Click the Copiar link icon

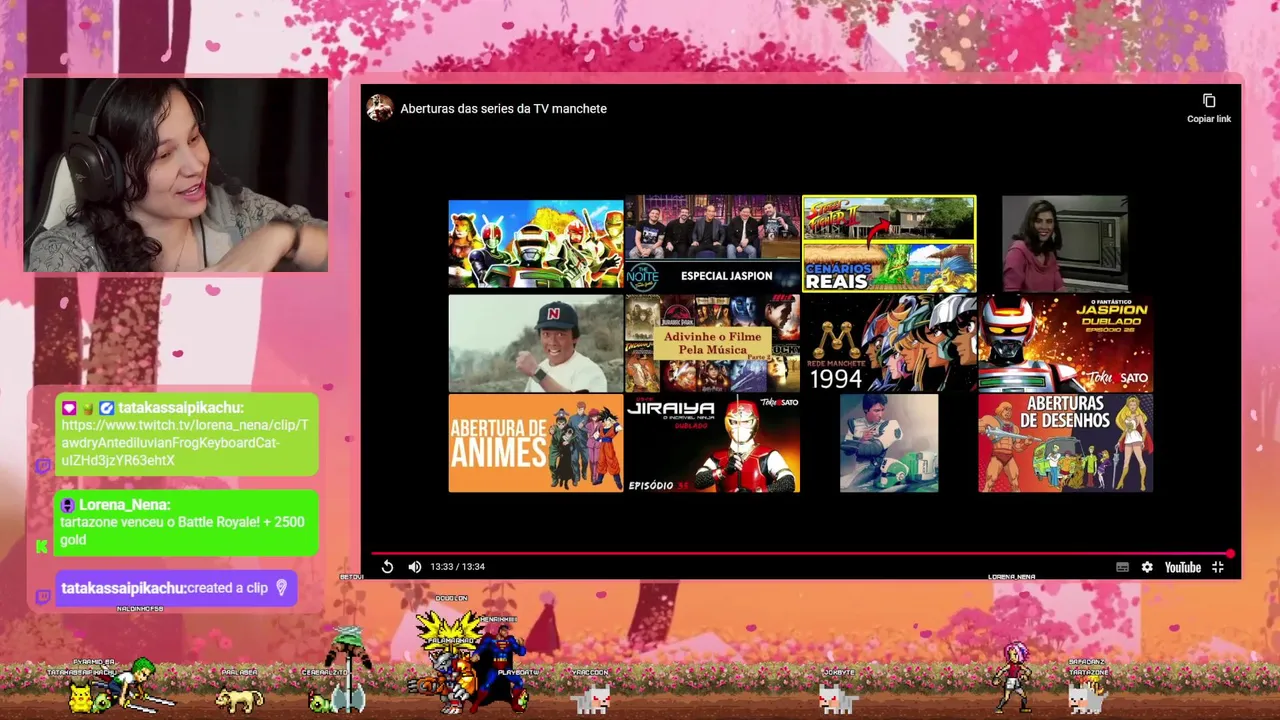tap(1209, 101)
